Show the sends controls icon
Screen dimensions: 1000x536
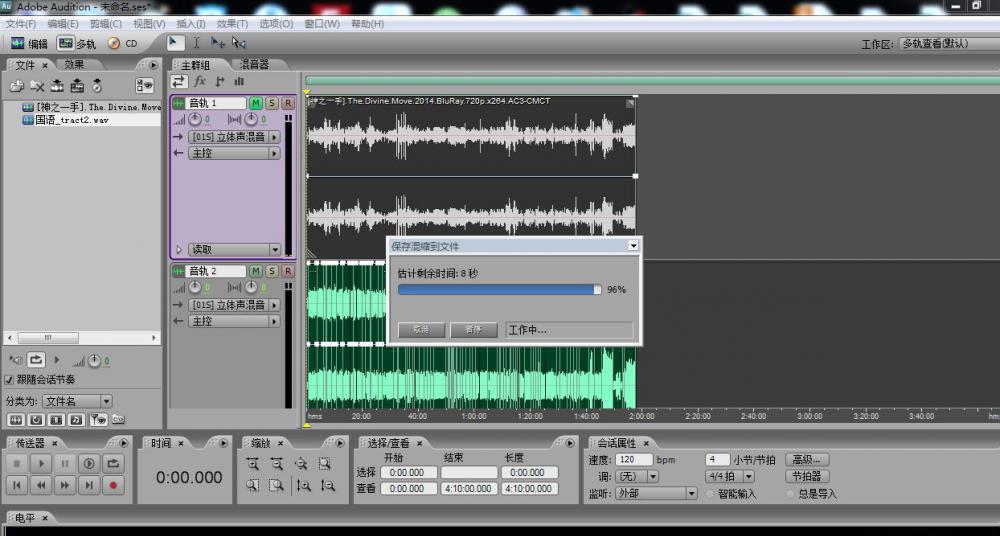tap(220, 81)
